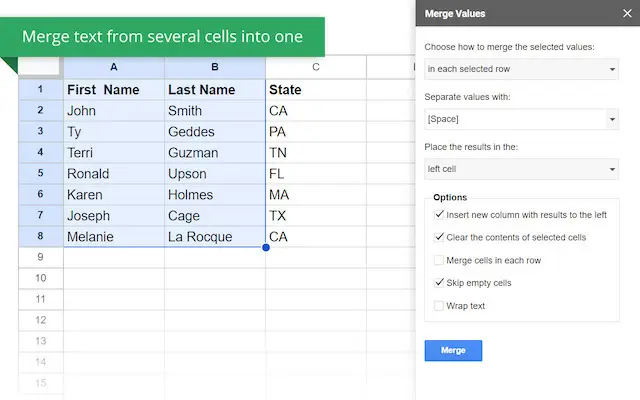
Task: Select the cell containing 'Melanie'
Action: coord(114,237)
